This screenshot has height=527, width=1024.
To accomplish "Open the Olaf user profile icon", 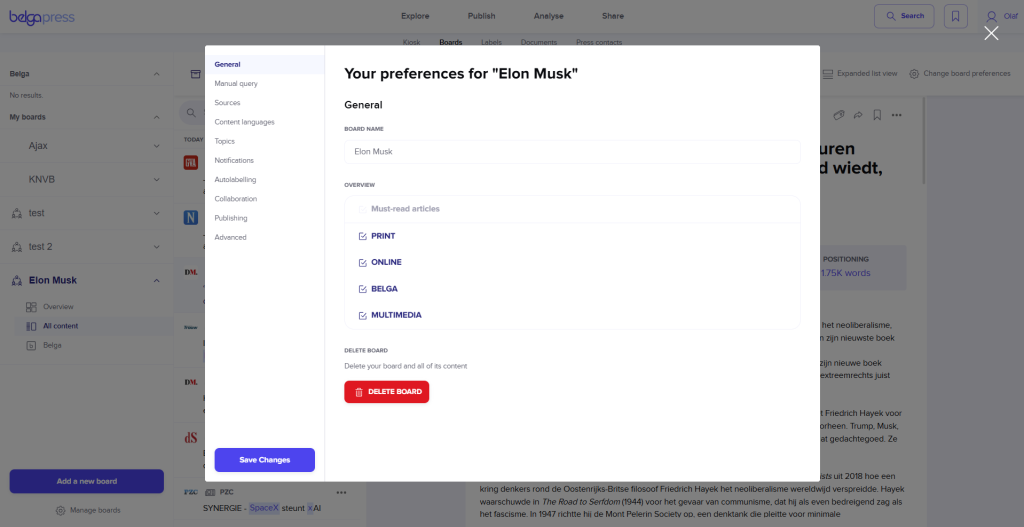I will pyautogui.click(x=992, y=16).
